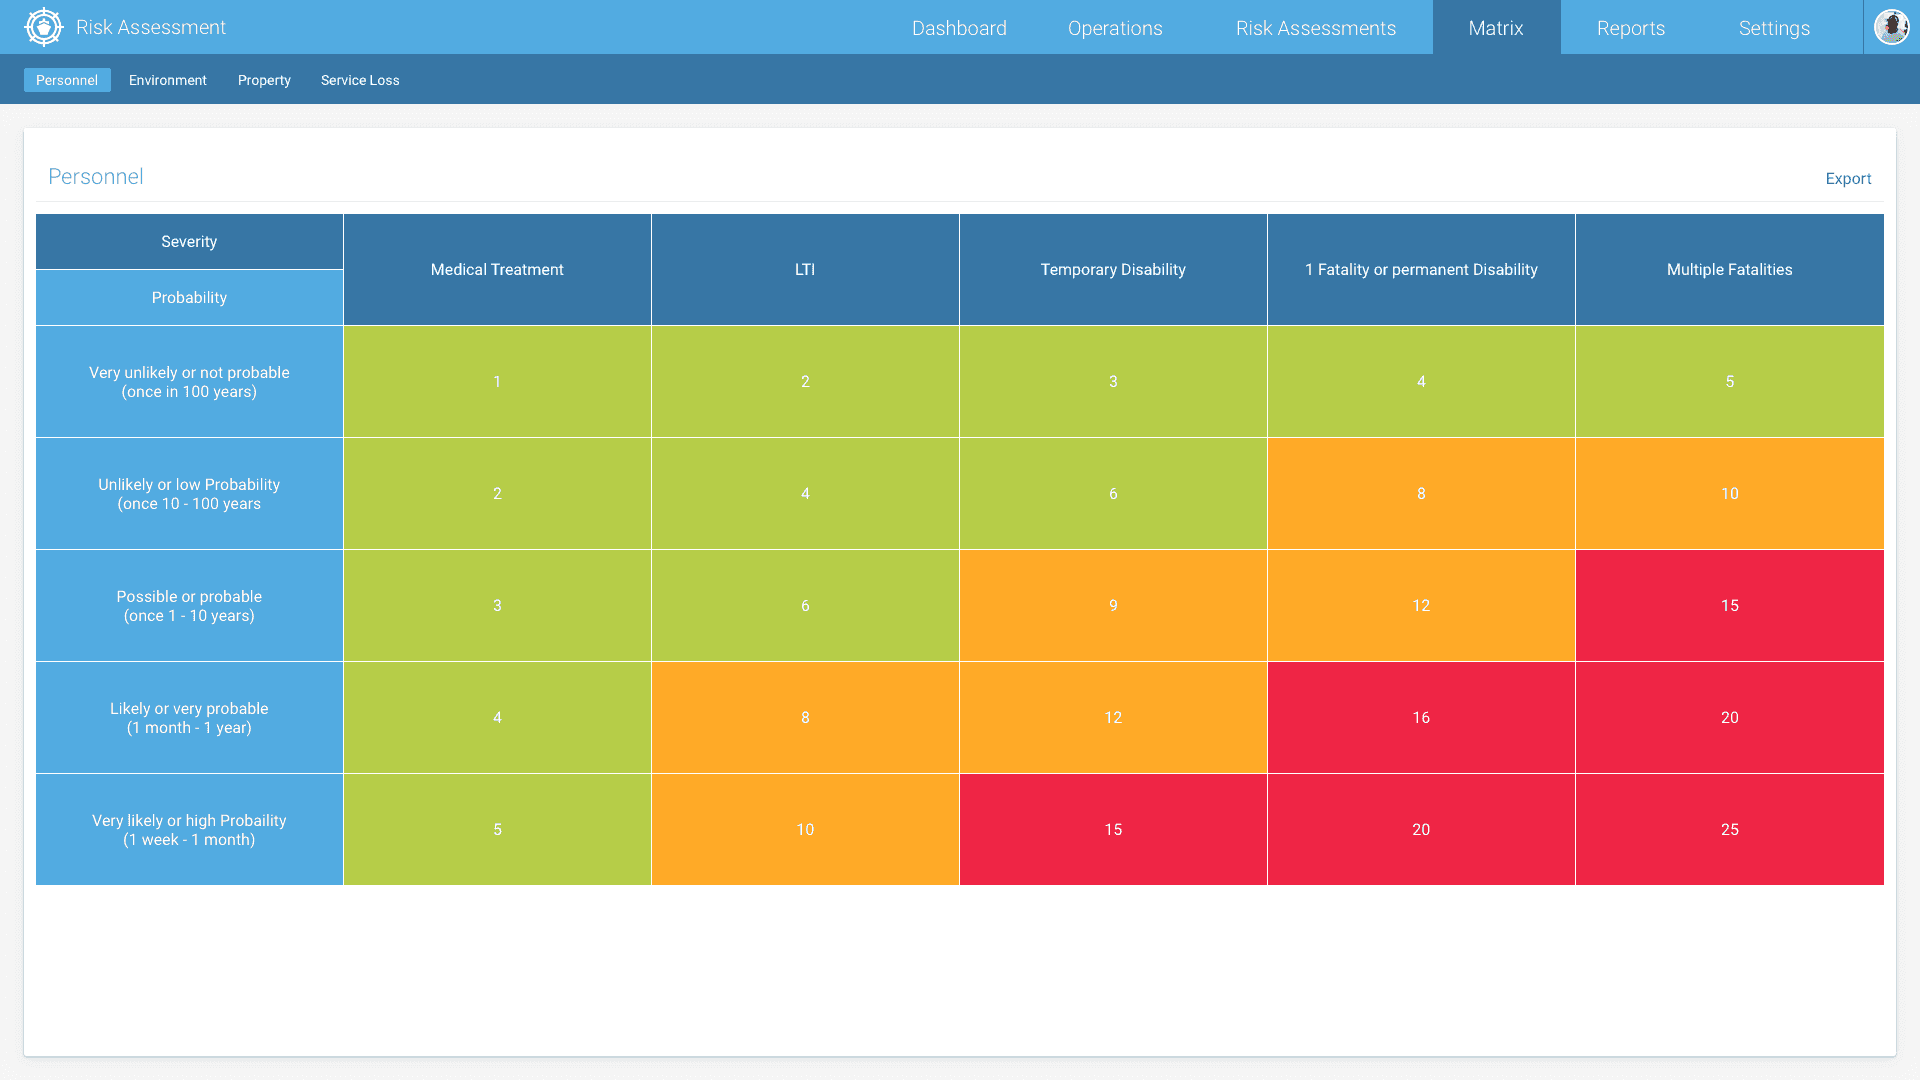Viewport: 1920px width, 1080px height.
Task: Click the Temporary Disability column header
Action: click(x=1113, y=269)
